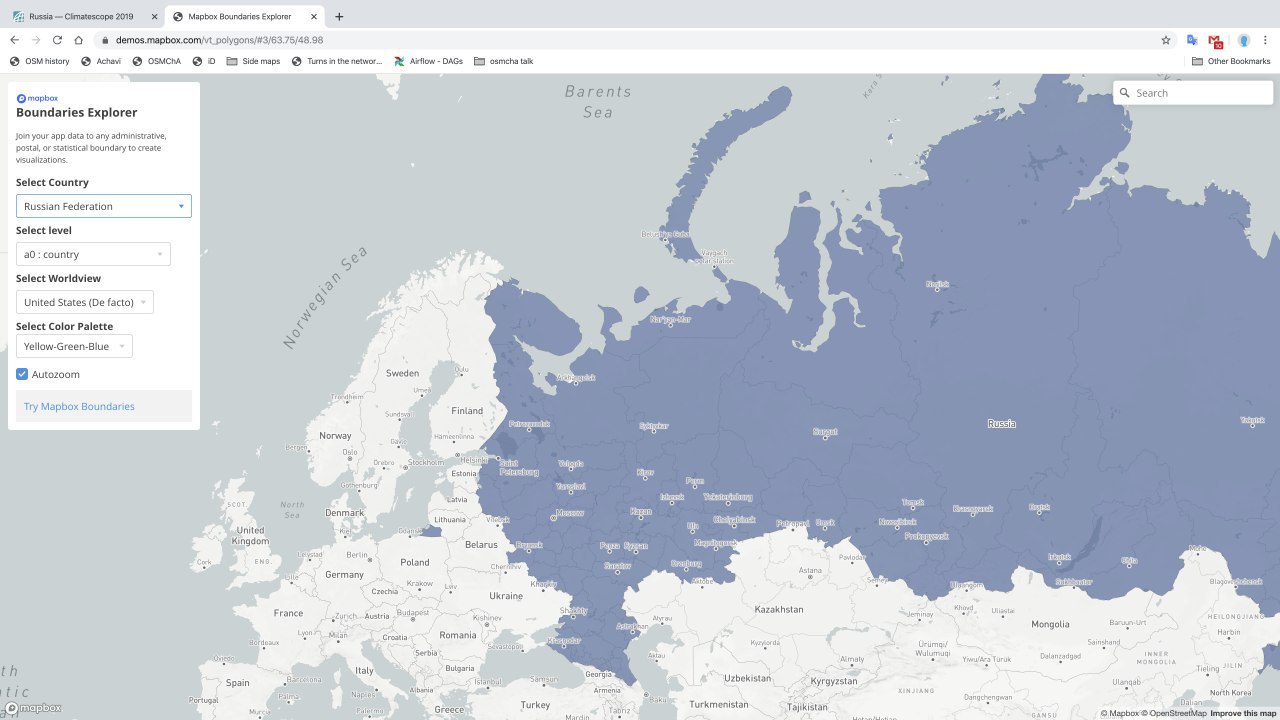Reload the current page
Viewport: 1280px width, 720px height.
click(x=57, y=40)
